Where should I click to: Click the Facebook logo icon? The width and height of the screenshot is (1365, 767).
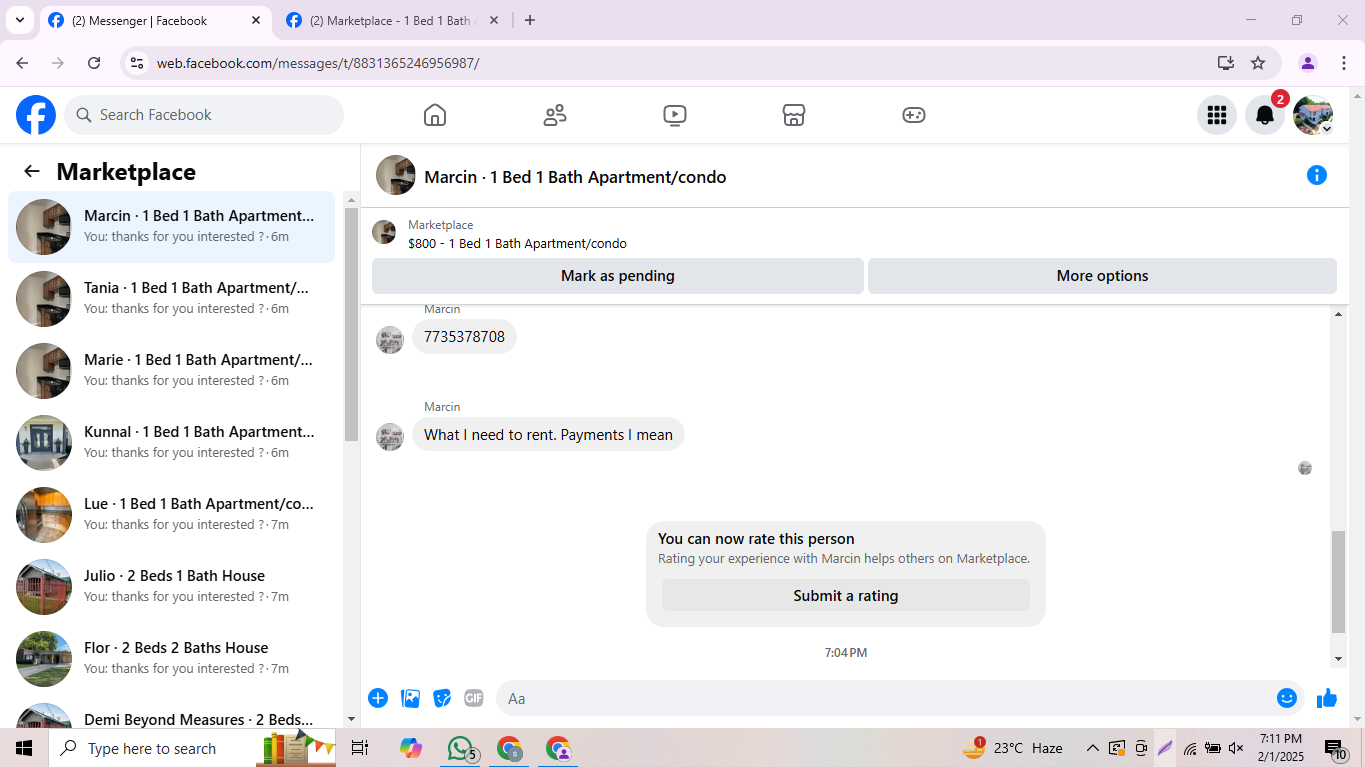coord(36,115)
